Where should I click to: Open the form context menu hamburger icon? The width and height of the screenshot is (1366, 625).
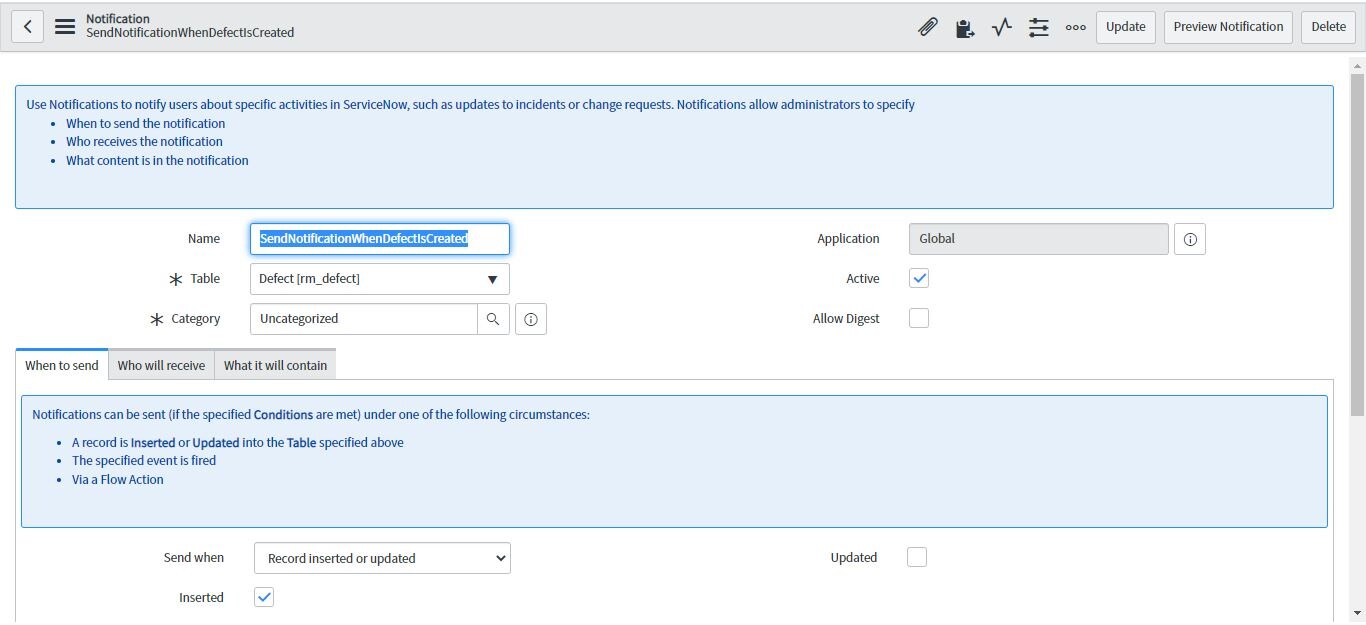[x=64, y=25]
